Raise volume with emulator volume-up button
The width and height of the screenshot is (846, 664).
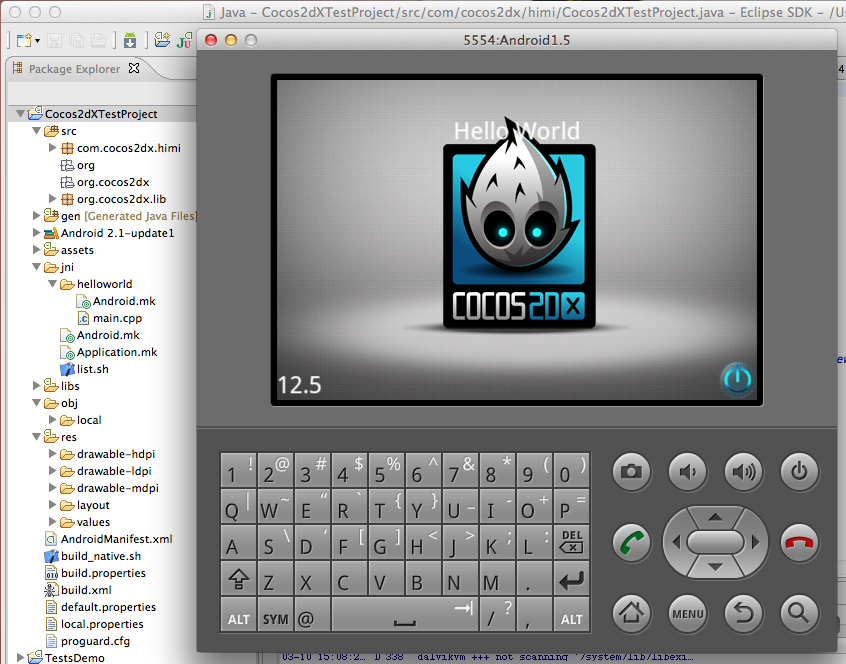click(x=743, y=472)
